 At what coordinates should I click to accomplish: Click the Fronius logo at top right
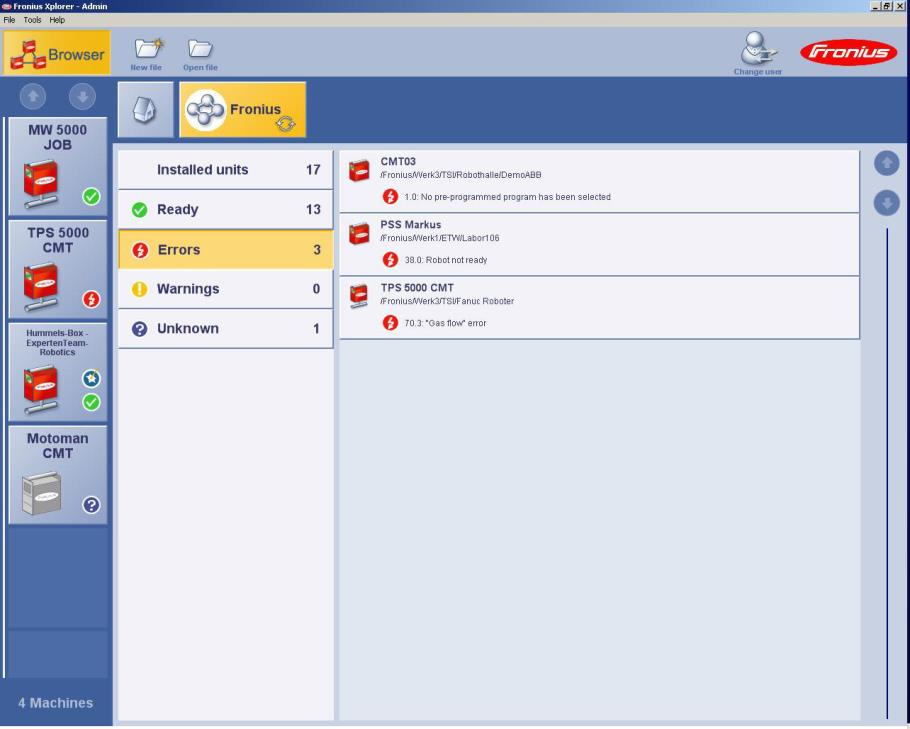click(x=848, y=53)
